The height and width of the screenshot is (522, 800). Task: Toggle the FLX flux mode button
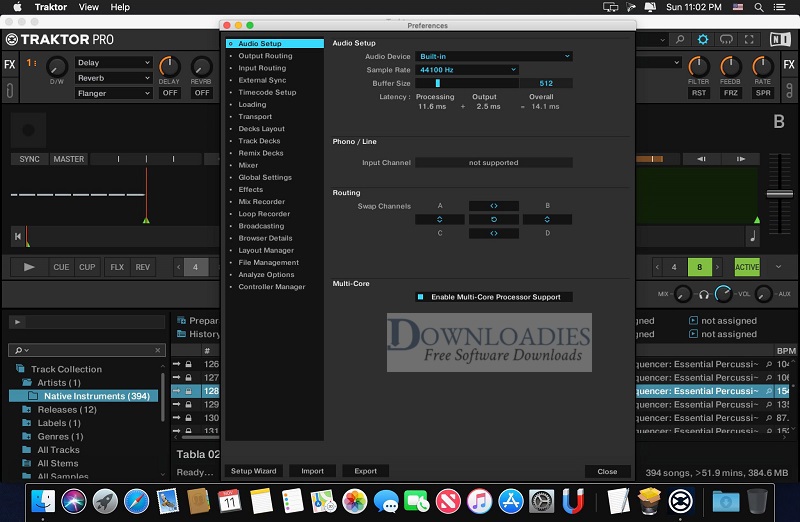[117, 267]
